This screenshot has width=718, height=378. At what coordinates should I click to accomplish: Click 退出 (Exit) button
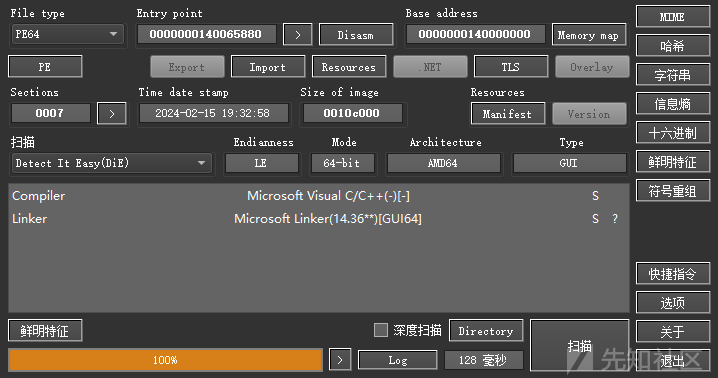[673, 361]
